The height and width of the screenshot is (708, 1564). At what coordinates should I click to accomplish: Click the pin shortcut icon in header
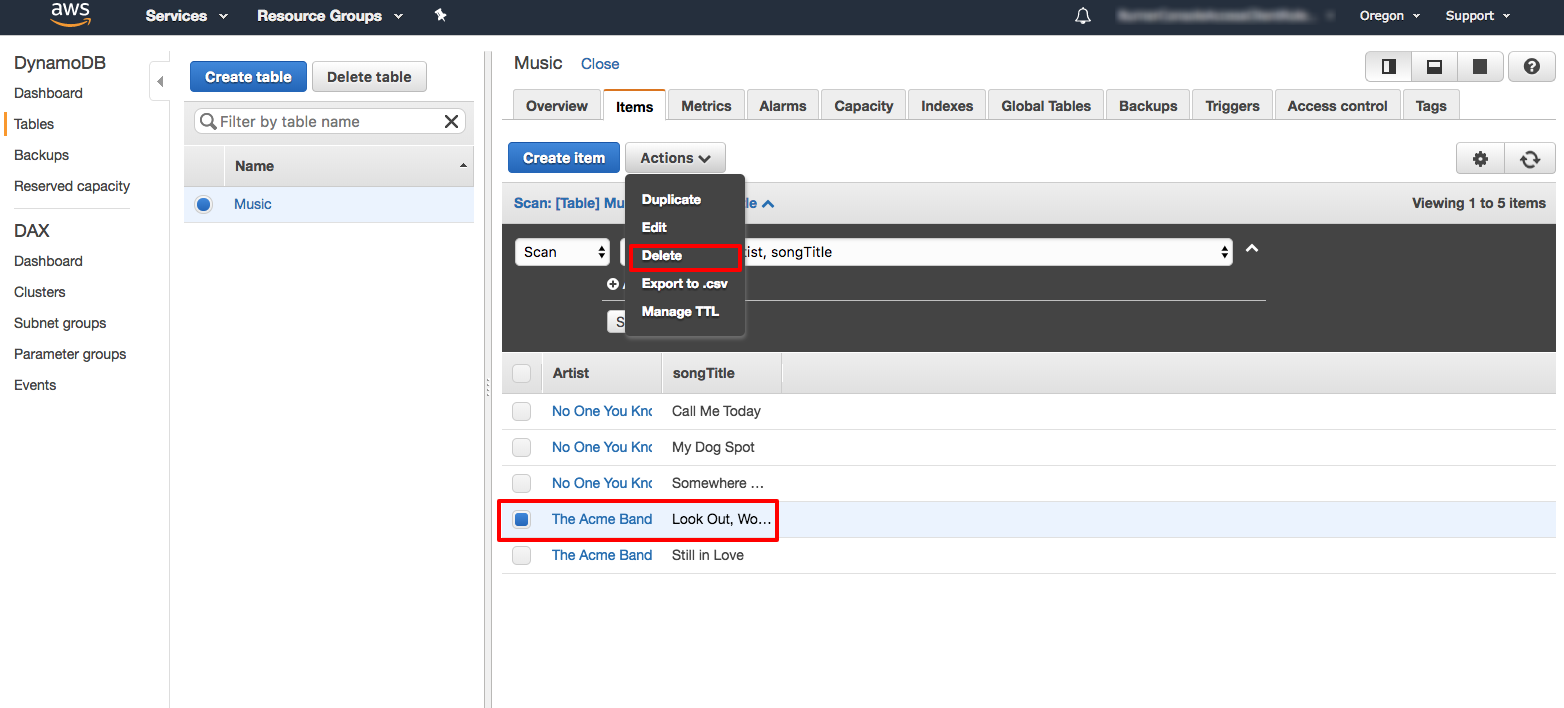point(441,16)
